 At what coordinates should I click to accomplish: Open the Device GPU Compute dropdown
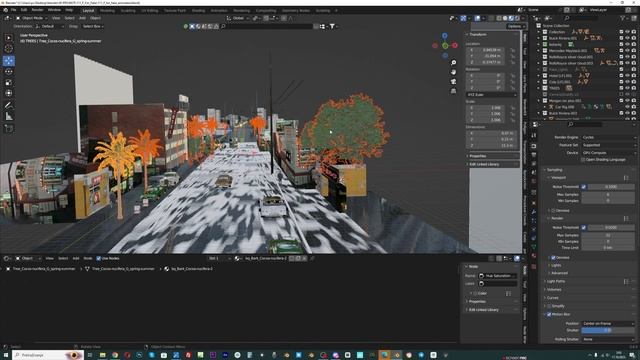609,153
